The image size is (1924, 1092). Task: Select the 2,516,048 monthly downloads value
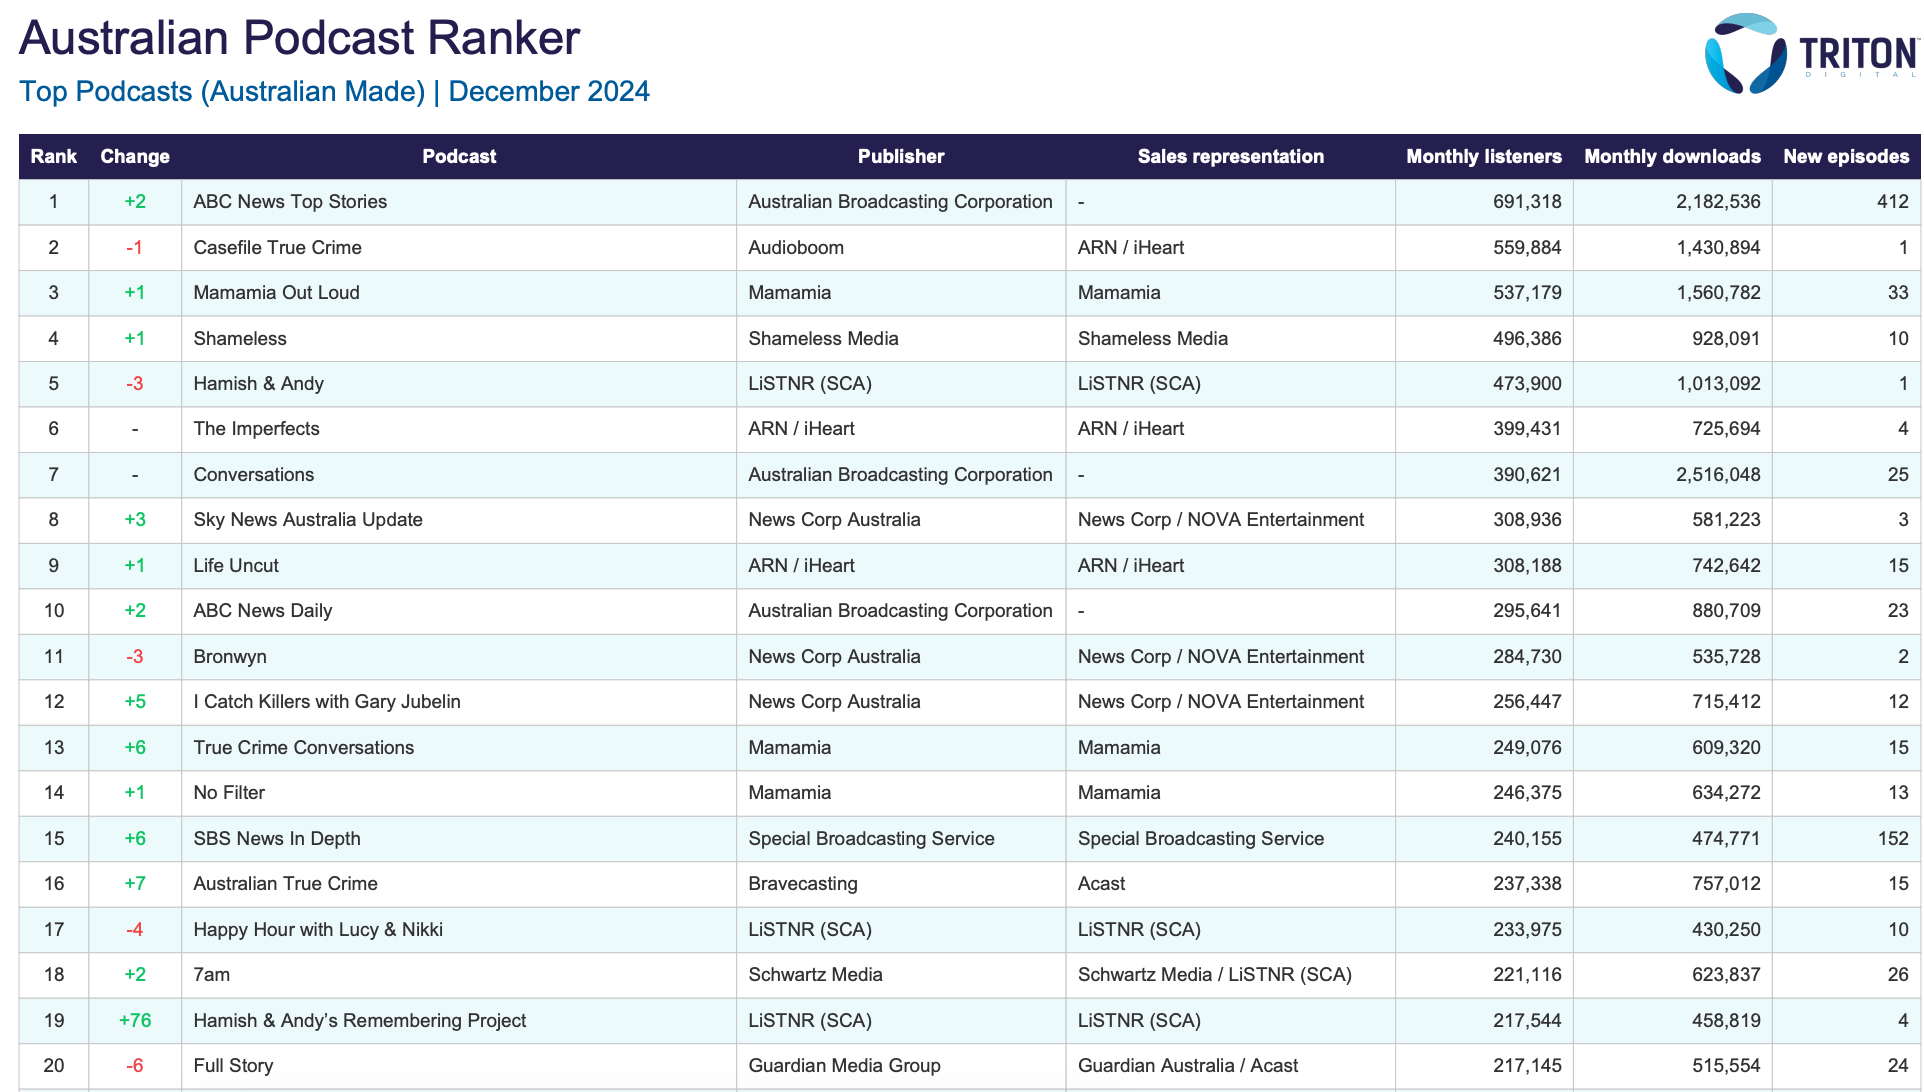(1718, 475)
